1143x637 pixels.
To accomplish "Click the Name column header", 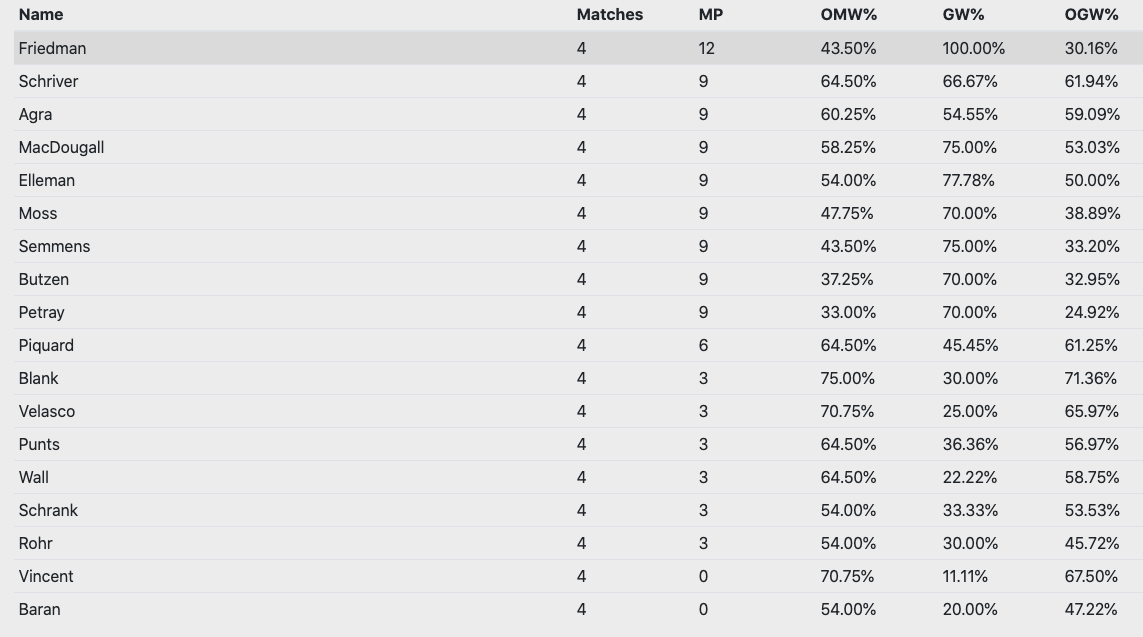I will 41,15.
